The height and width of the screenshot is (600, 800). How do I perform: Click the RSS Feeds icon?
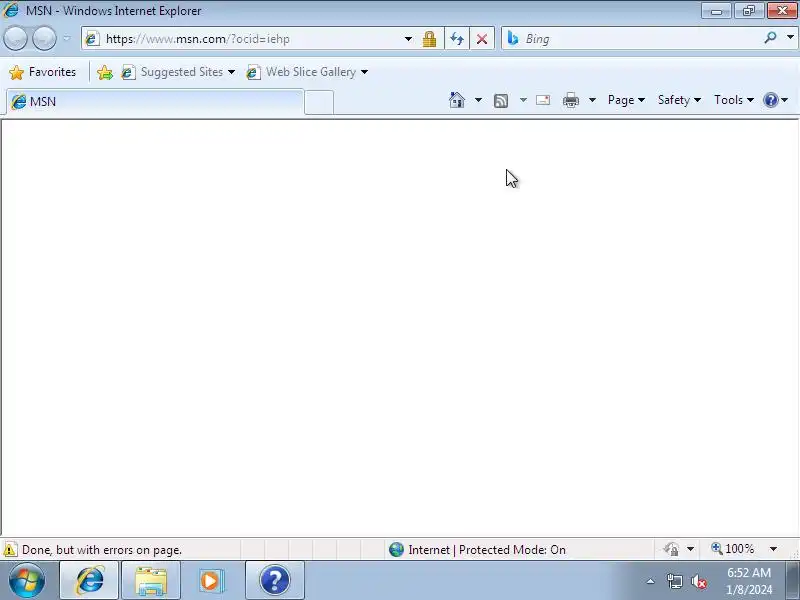point(501,101)
